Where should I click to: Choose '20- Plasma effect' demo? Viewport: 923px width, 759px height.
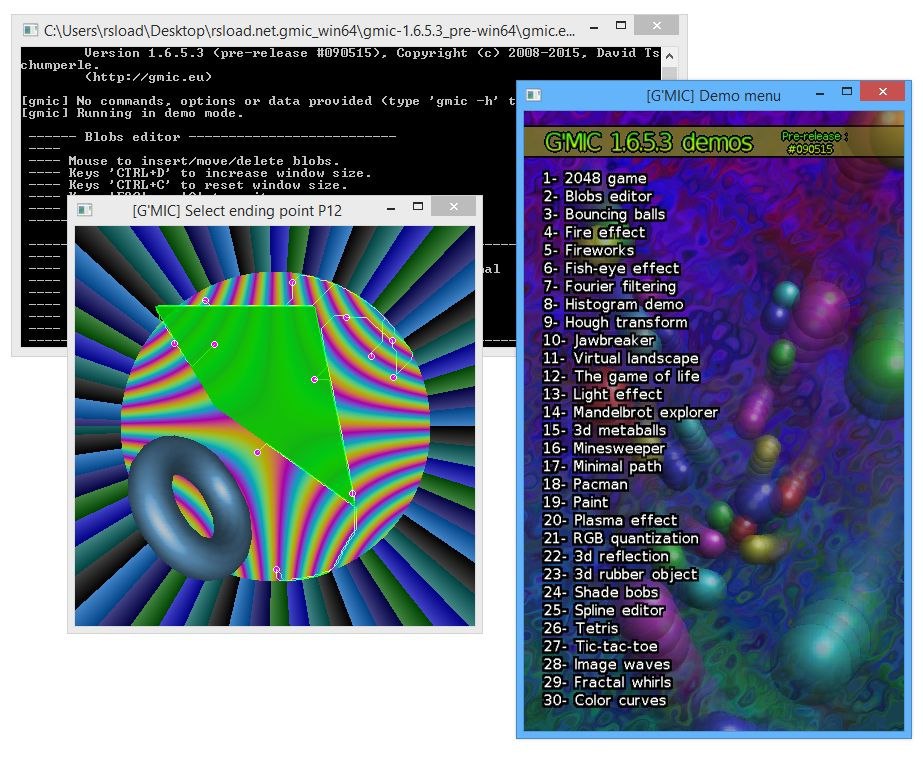(610, 520)
